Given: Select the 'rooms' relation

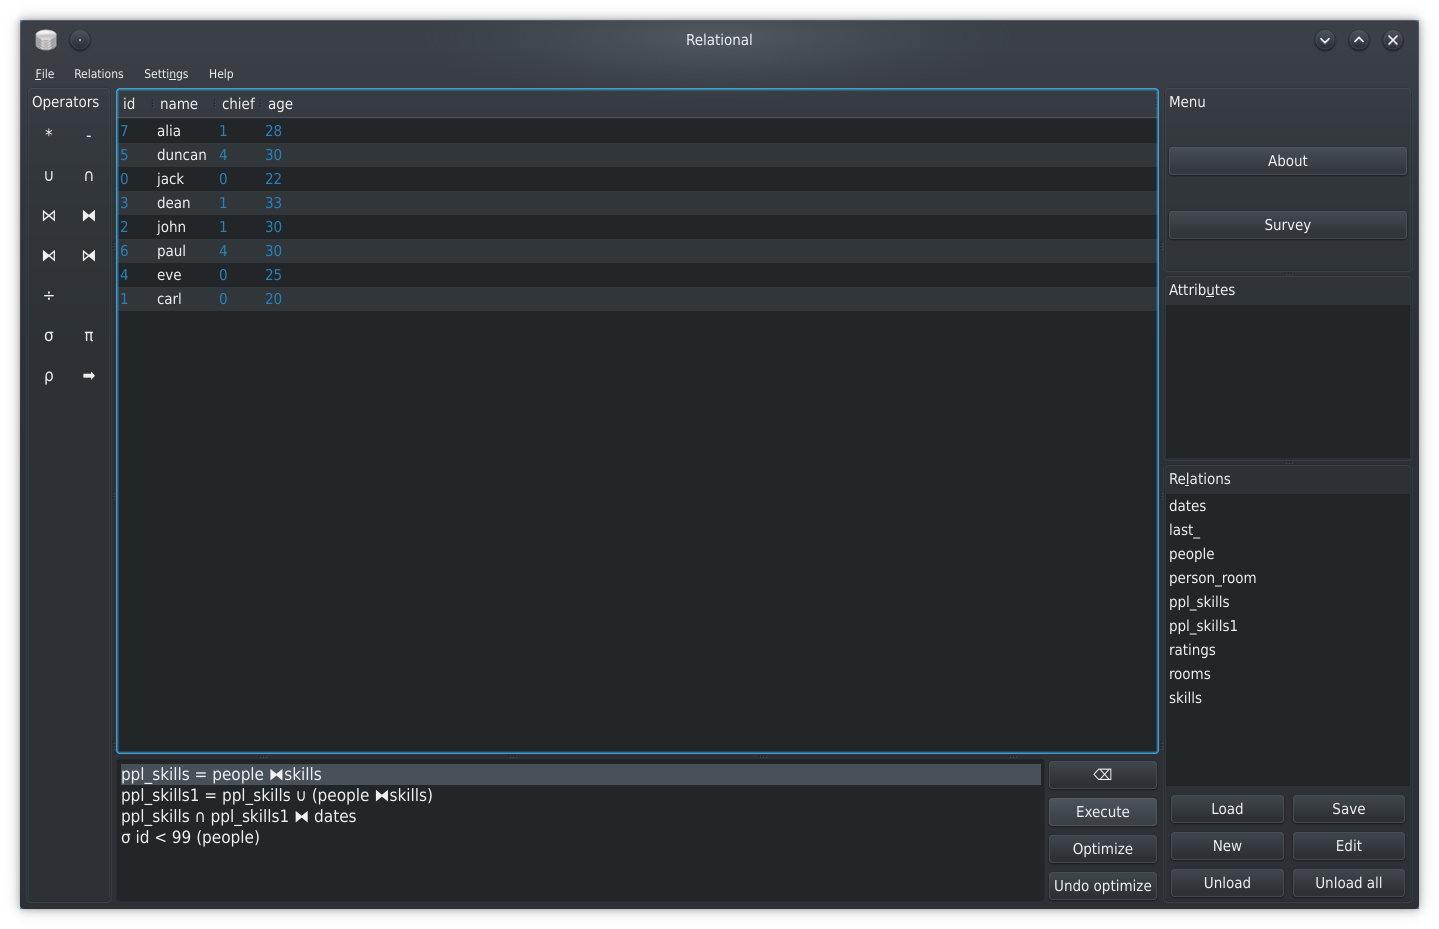Looking at the screenshot, I should point(1288,674).
